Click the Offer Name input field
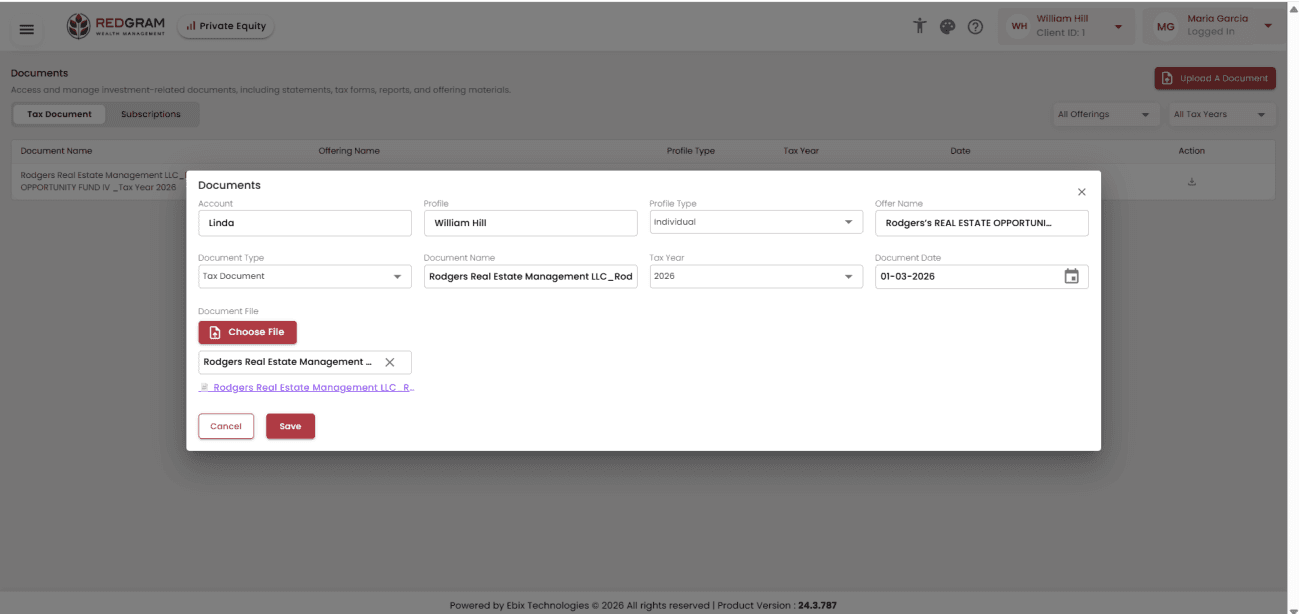 click(x=982, y=223)
